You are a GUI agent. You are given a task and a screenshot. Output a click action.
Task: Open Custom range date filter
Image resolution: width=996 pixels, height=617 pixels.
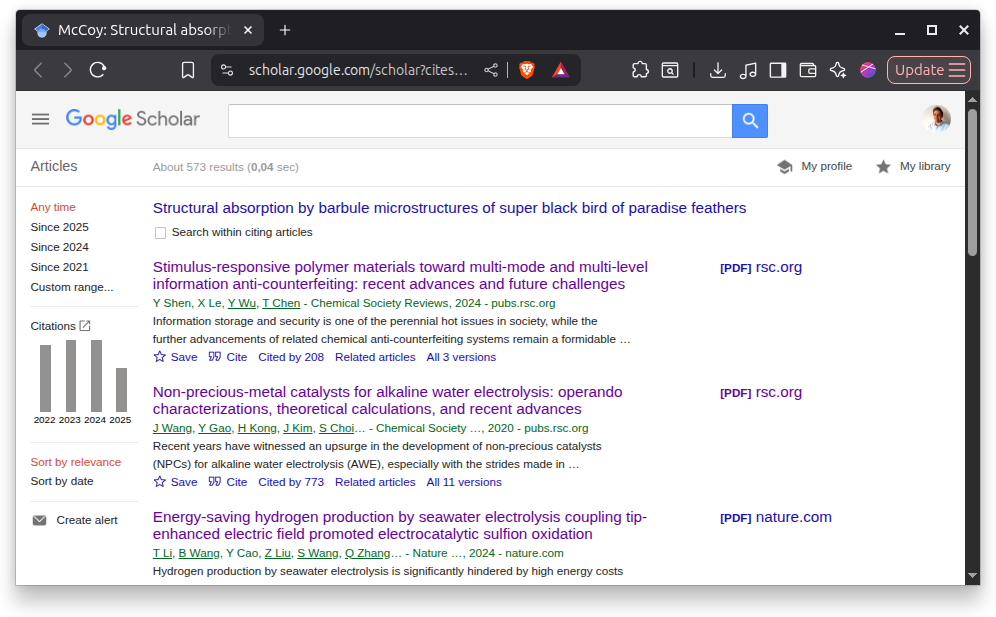(x=72, y=287)
